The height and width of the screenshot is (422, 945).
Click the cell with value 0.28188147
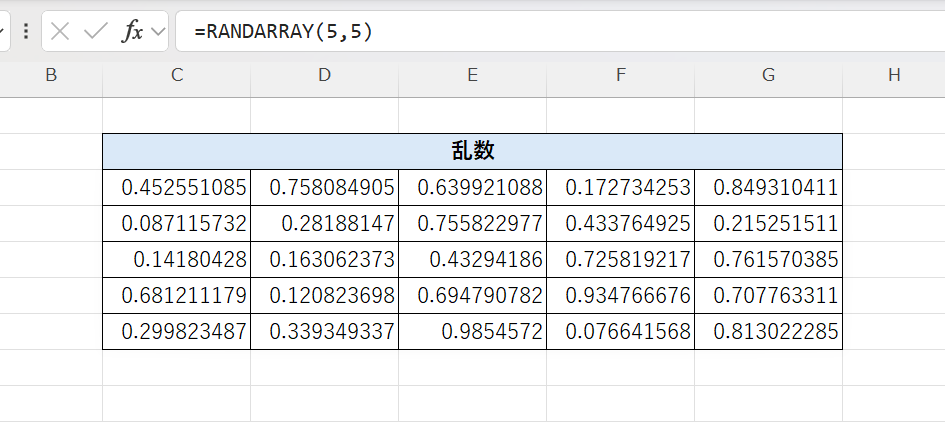324,223
